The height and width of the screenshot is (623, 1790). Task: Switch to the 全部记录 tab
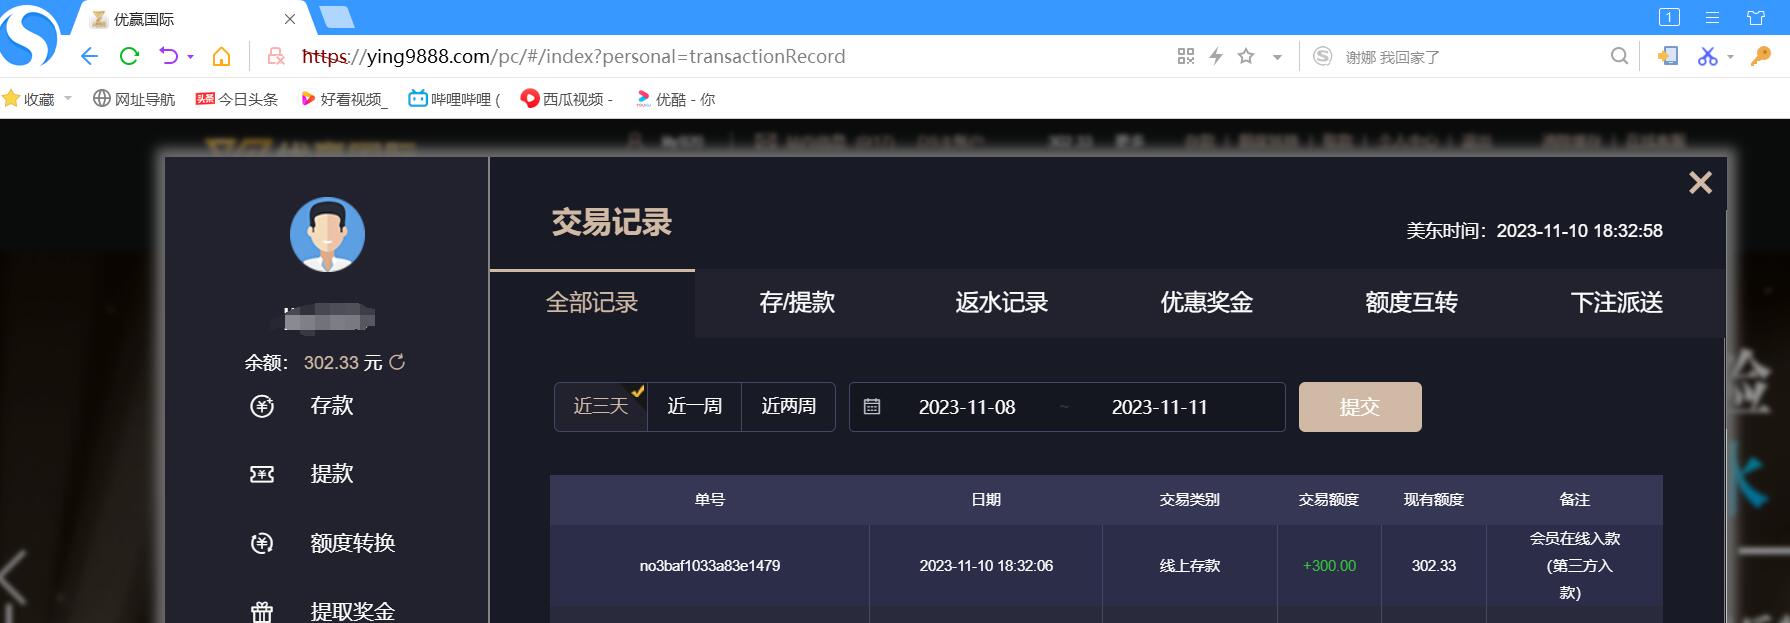[592, 302]
